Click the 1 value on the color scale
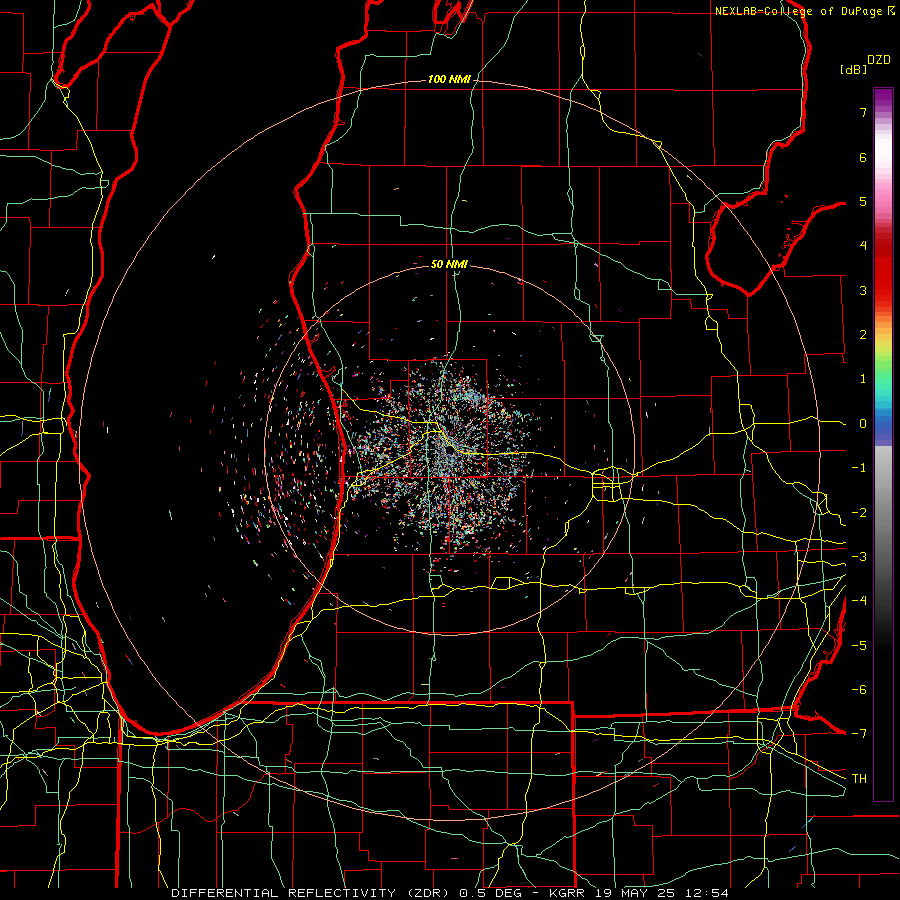The width and height of the screenshot is (900, 900). [863, 379]
